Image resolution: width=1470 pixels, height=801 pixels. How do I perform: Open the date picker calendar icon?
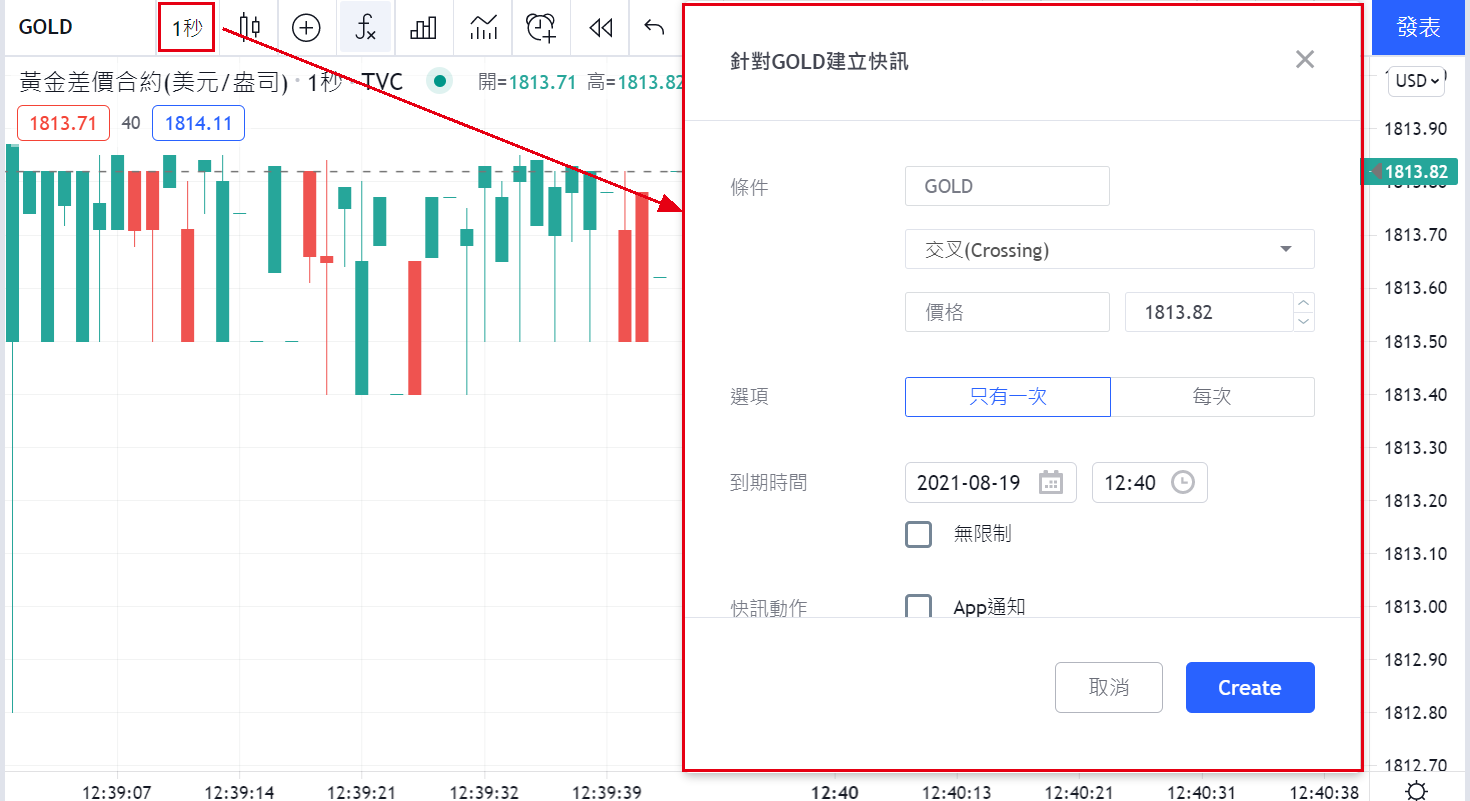click(1051, 483)
